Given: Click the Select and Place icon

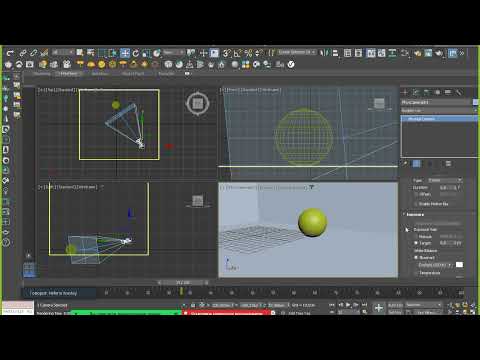Looking at the screenshot, I should coord(157,53).
